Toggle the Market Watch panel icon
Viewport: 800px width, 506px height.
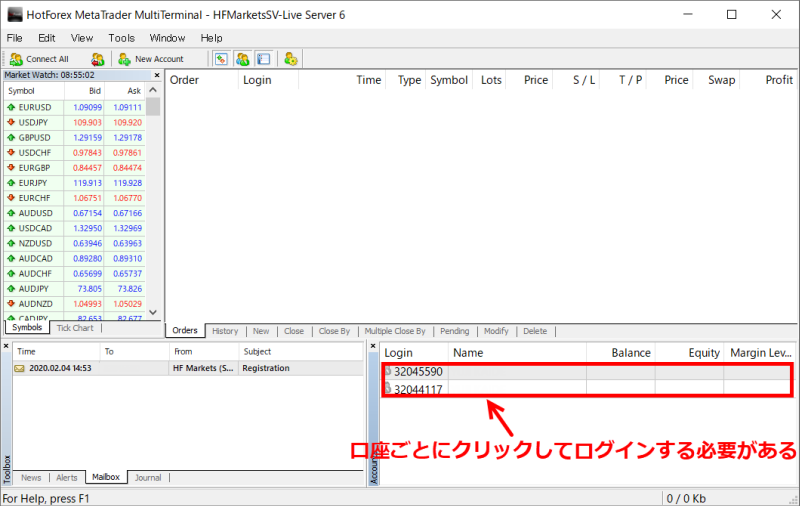[221, 59]
